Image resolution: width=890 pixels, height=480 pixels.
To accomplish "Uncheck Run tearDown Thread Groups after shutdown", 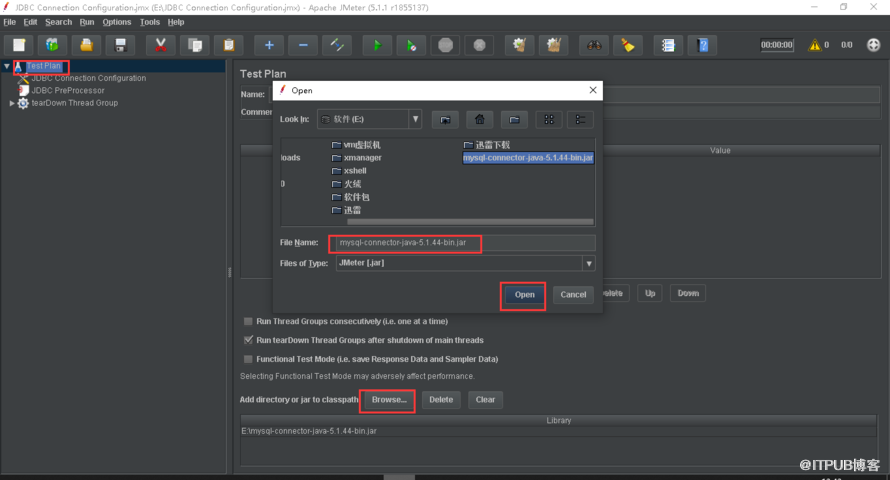I will tap(248, 340).
